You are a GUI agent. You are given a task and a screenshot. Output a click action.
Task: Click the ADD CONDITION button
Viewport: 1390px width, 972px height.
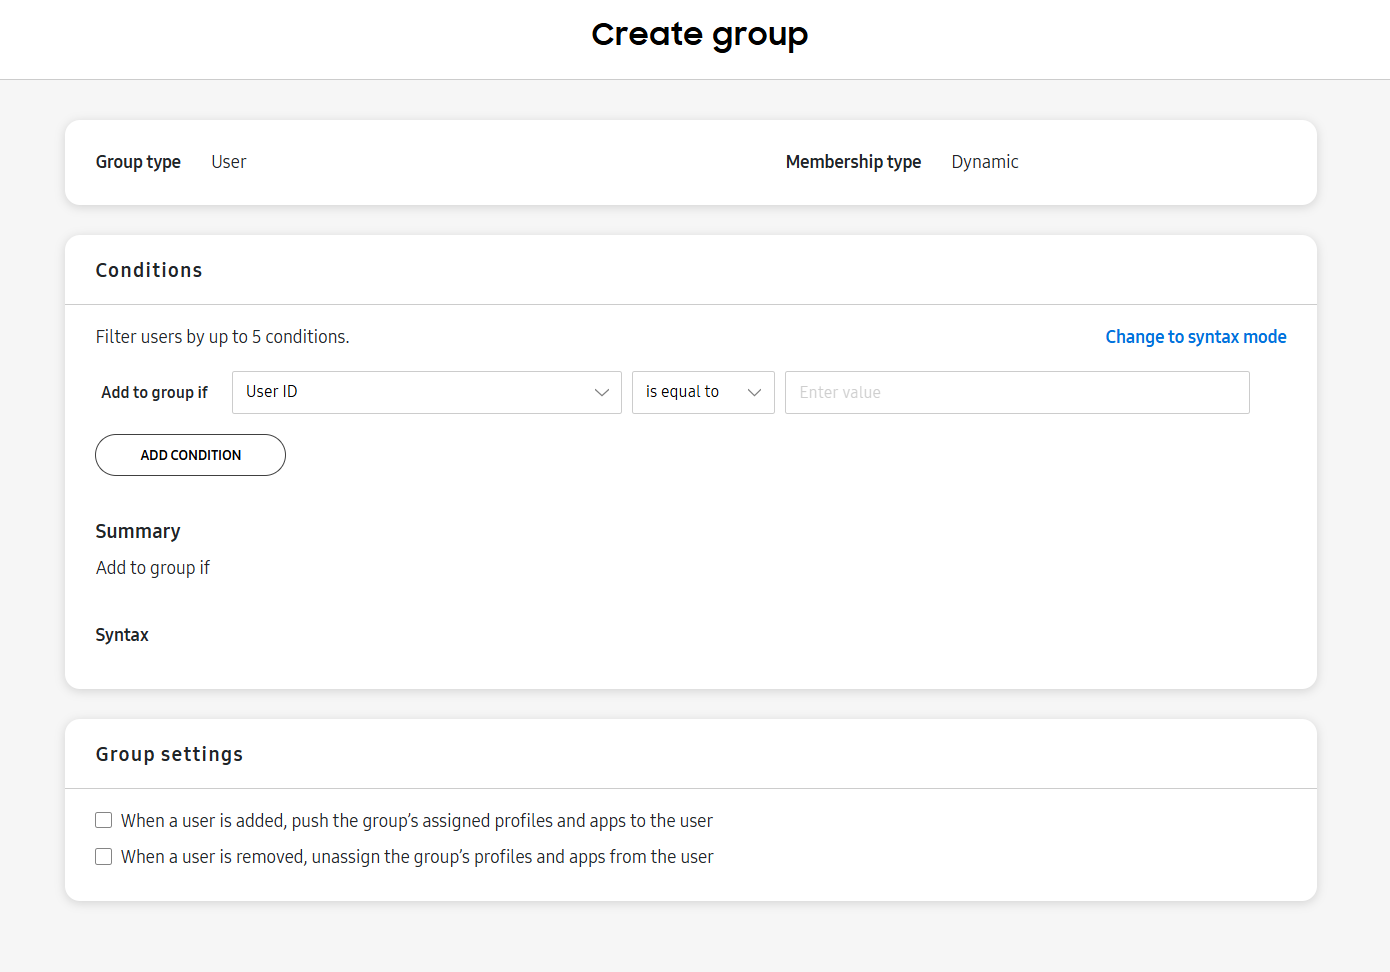click(x=190, y=455)
